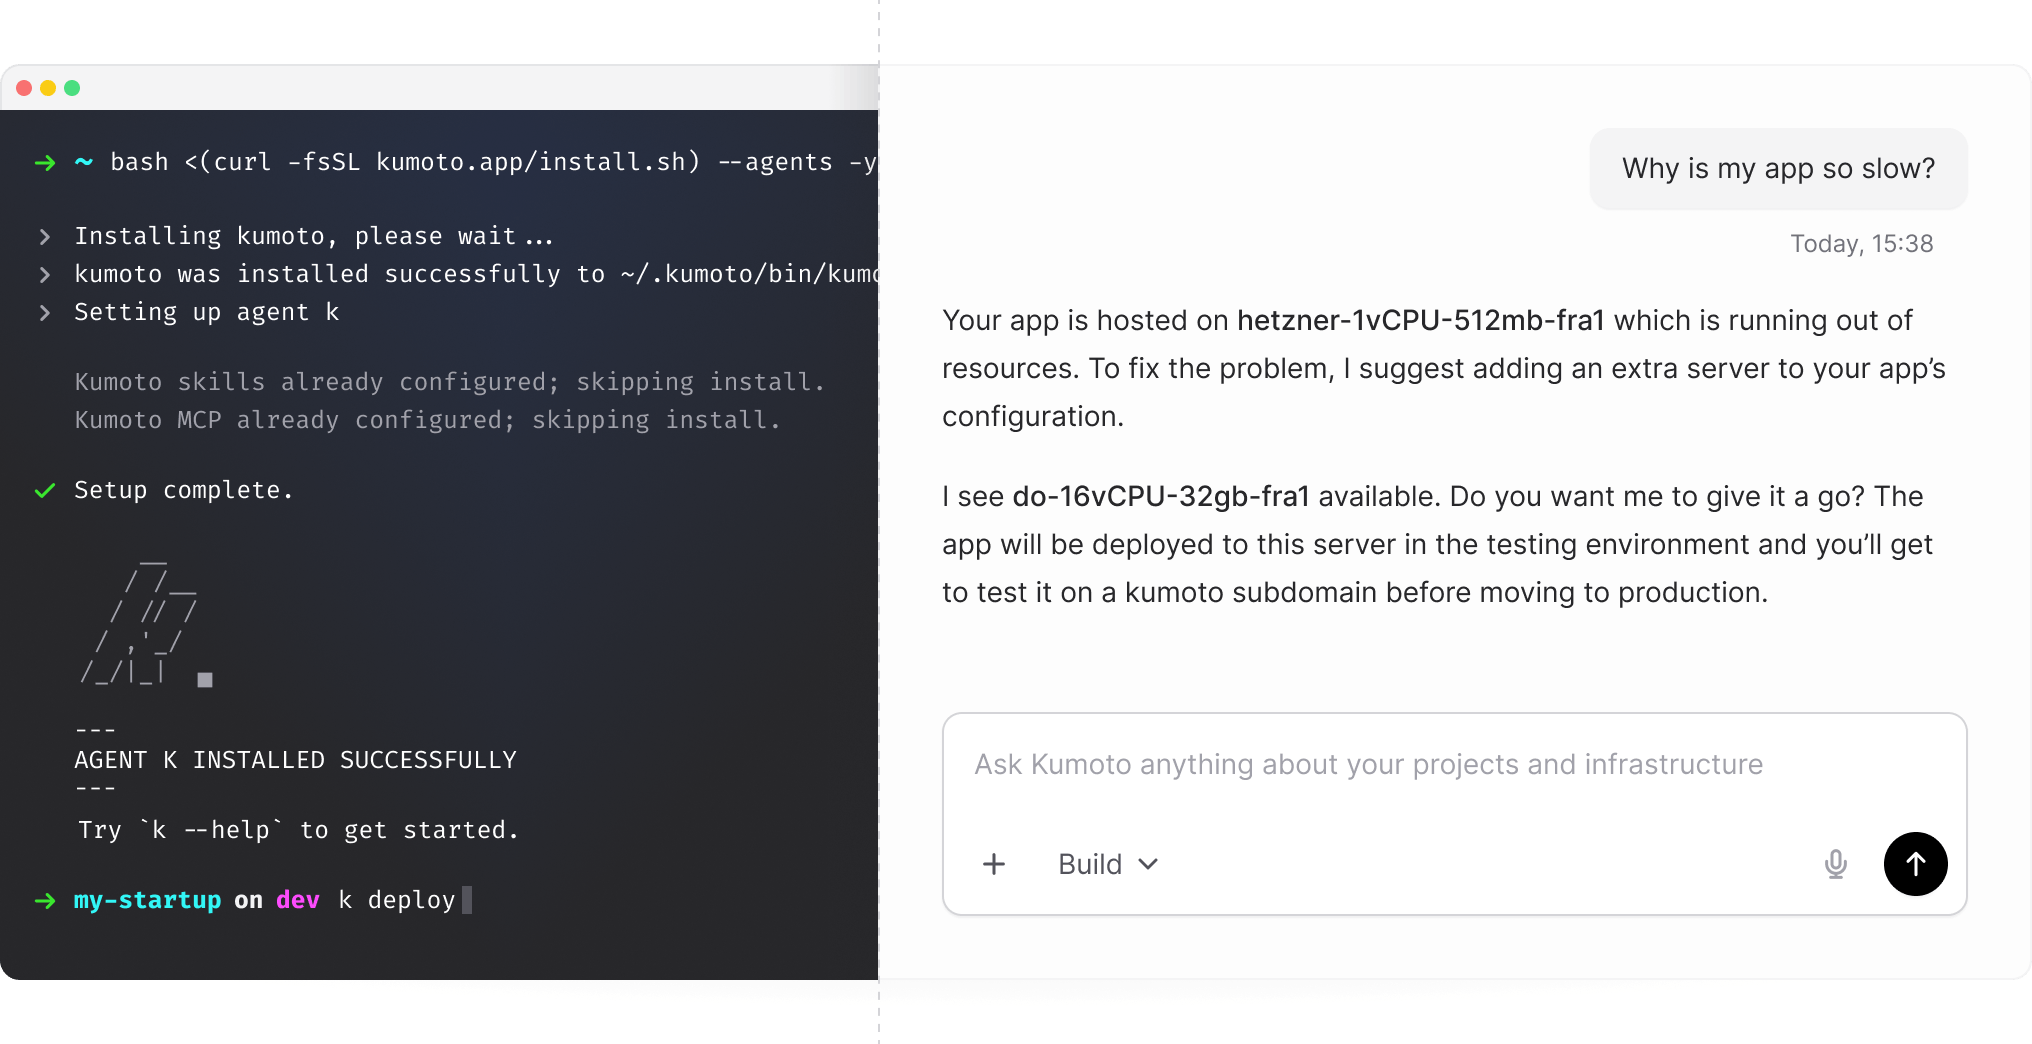Click the "Installing kumoto, please wait..." line

[x=314, y=236]
